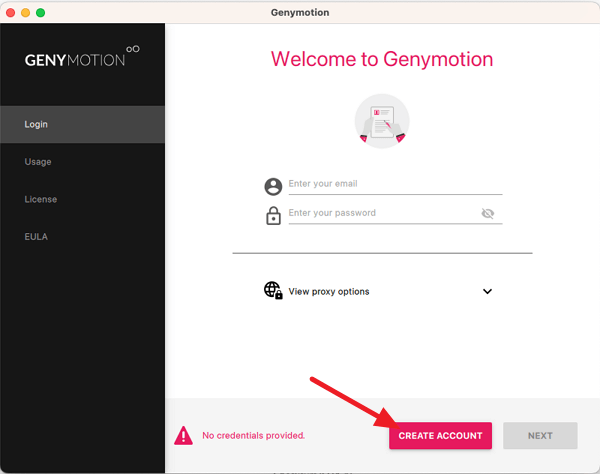Click the 'No credentials provided.' message

253,435
